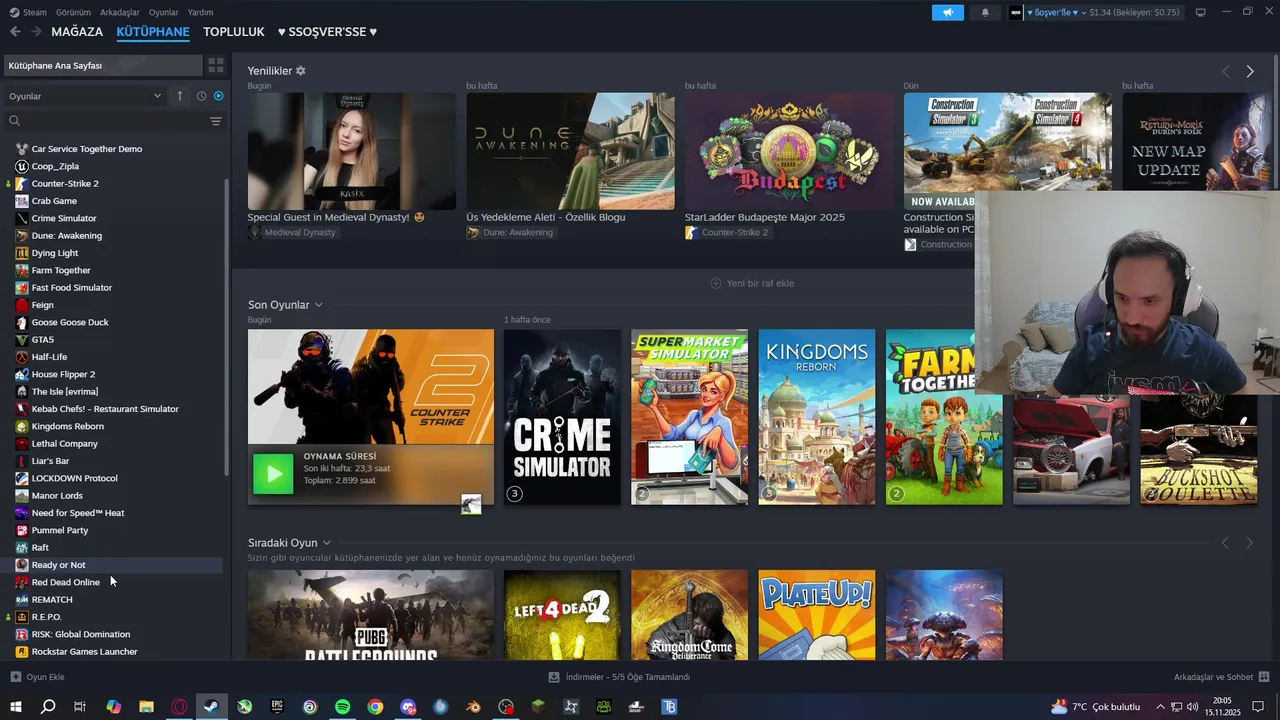Open Google Chrome from taskbar
Viewport: 1280px width, 720px height.
coord(375,707)
